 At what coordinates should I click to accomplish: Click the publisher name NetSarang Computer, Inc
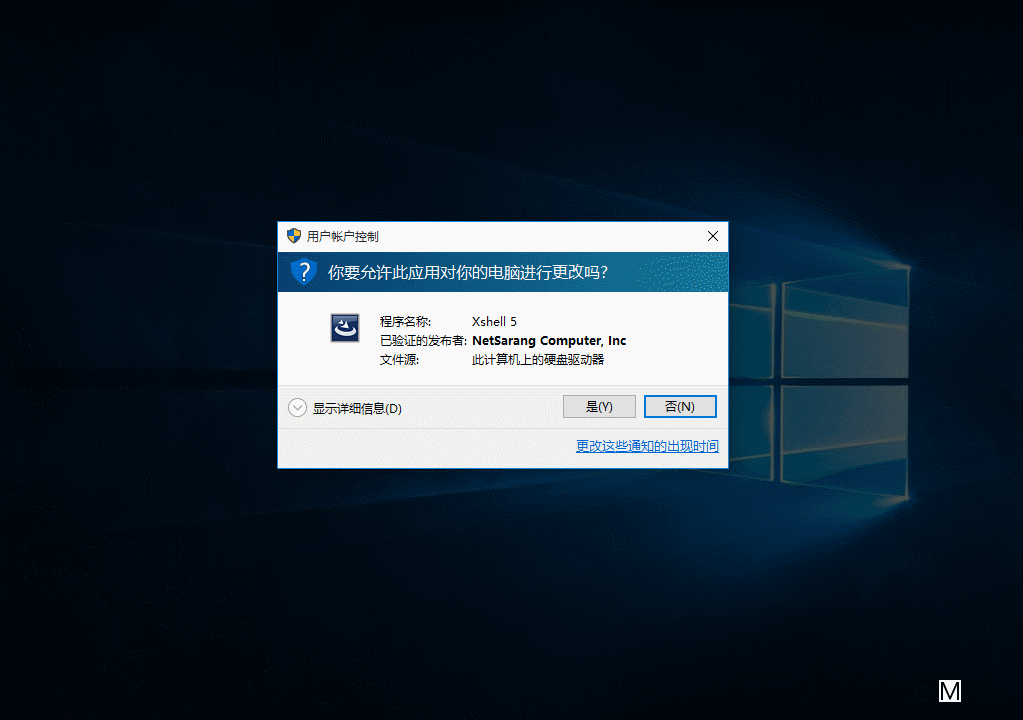point(549,340)
